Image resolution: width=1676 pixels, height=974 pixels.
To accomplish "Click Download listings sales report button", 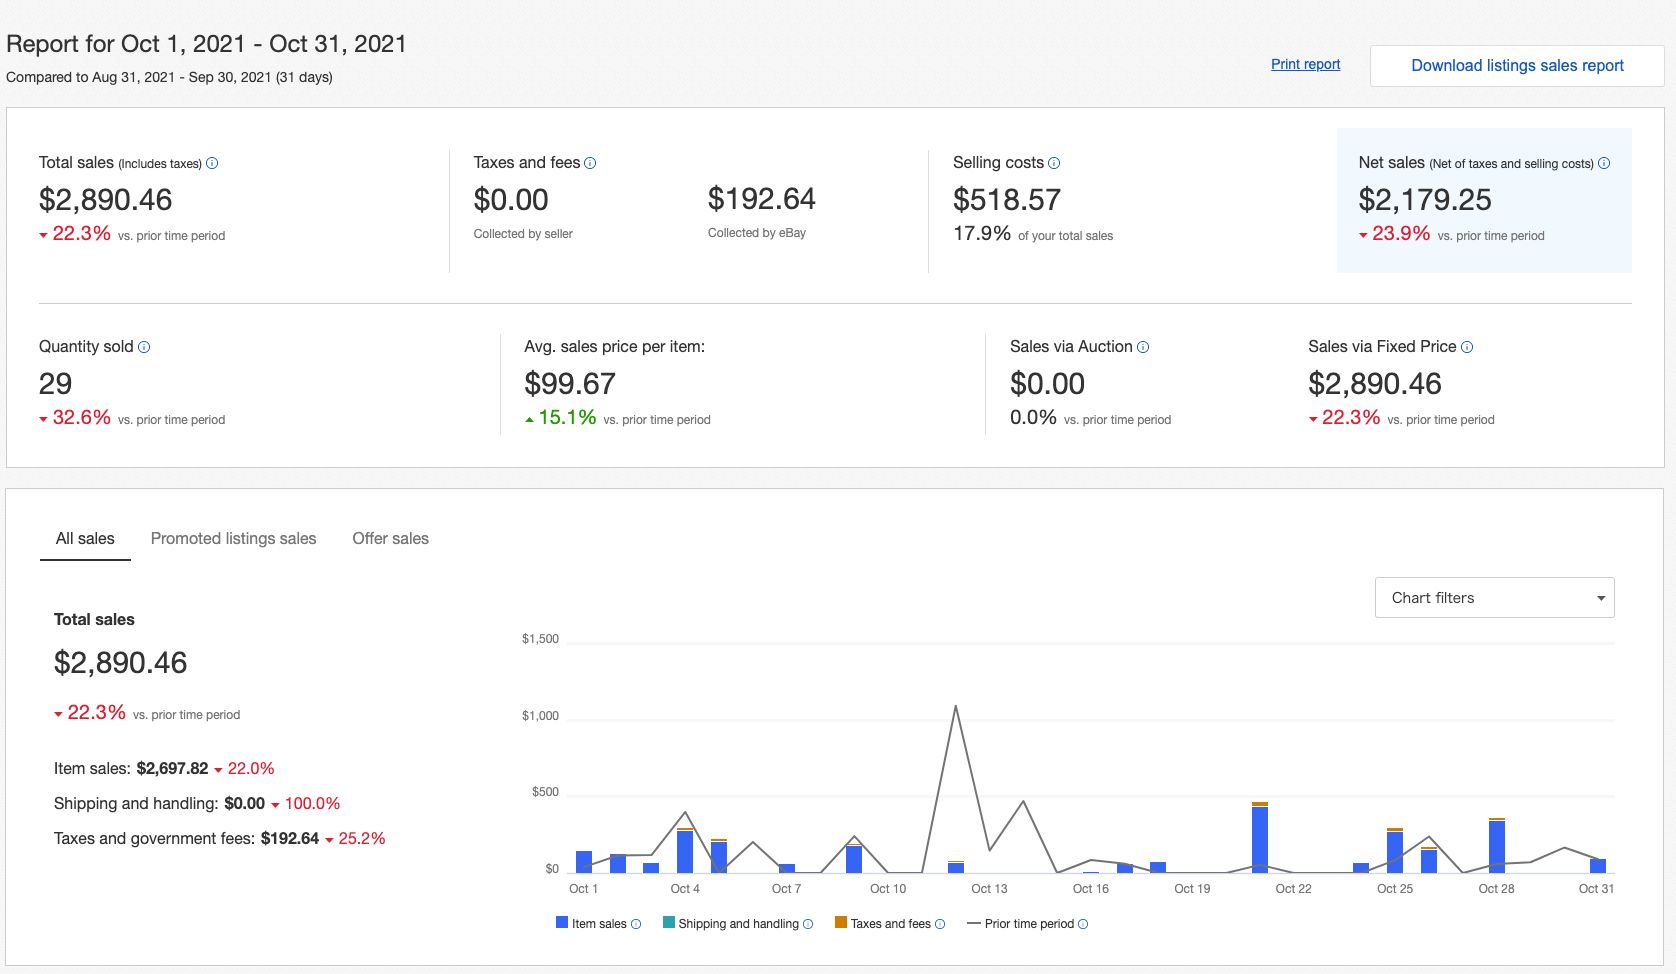I will (1517, 66).
